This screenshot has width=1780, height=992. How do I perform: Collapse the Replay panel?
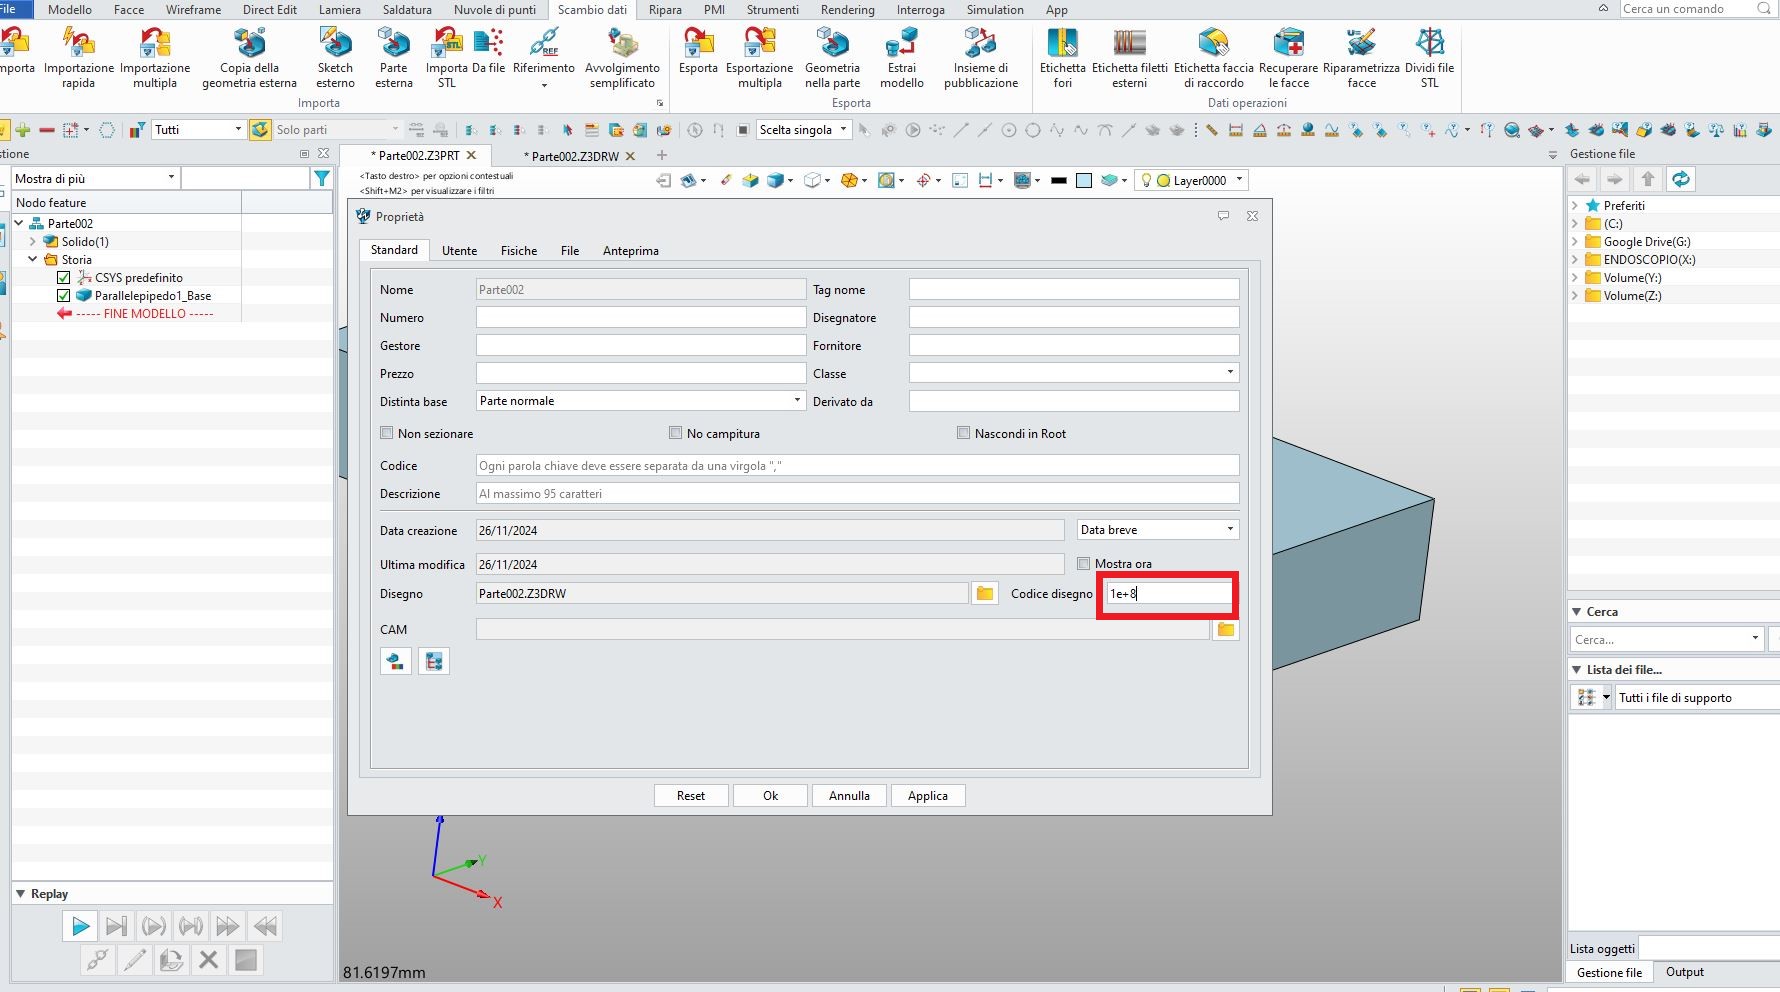coord(21,894)
